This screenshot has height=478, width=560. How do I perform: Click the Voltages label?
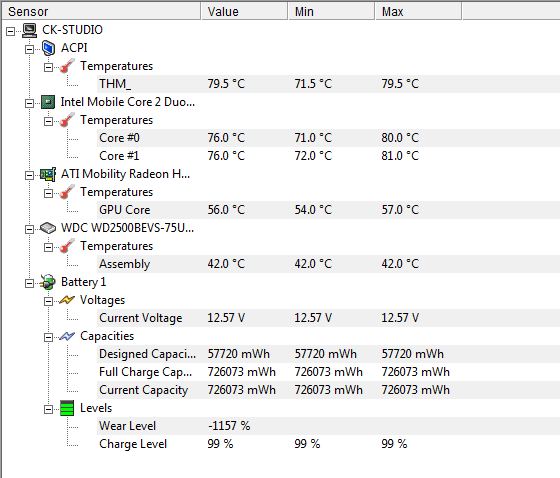point(102,300)
